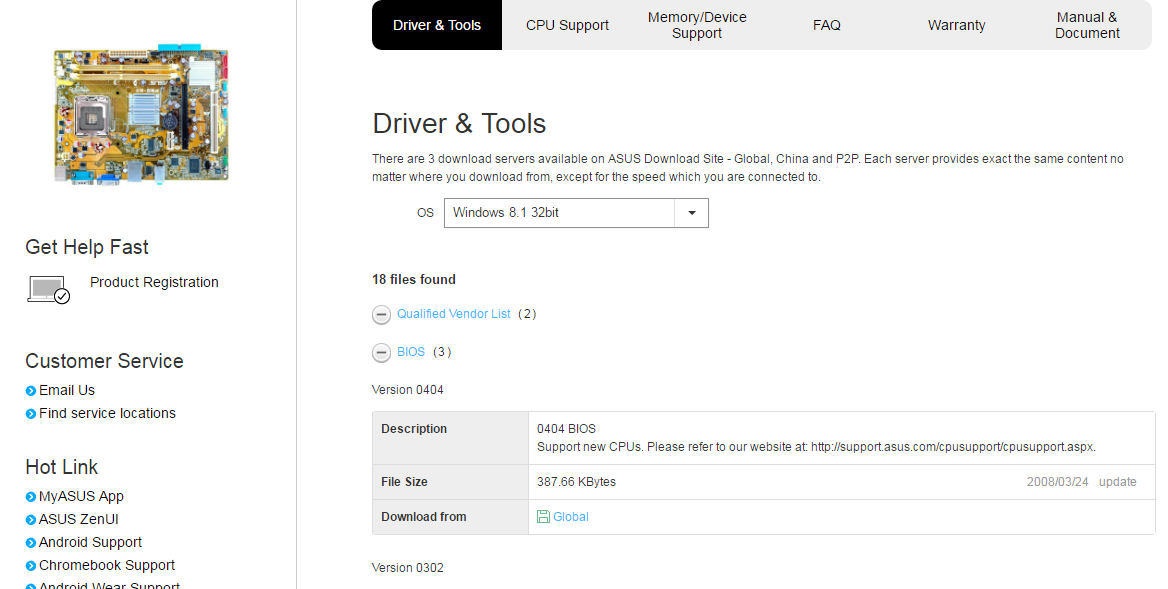Open the ASUS ZenUI link
The image size is (1168, 589).
pyautogui.click(x=78, y=520)
